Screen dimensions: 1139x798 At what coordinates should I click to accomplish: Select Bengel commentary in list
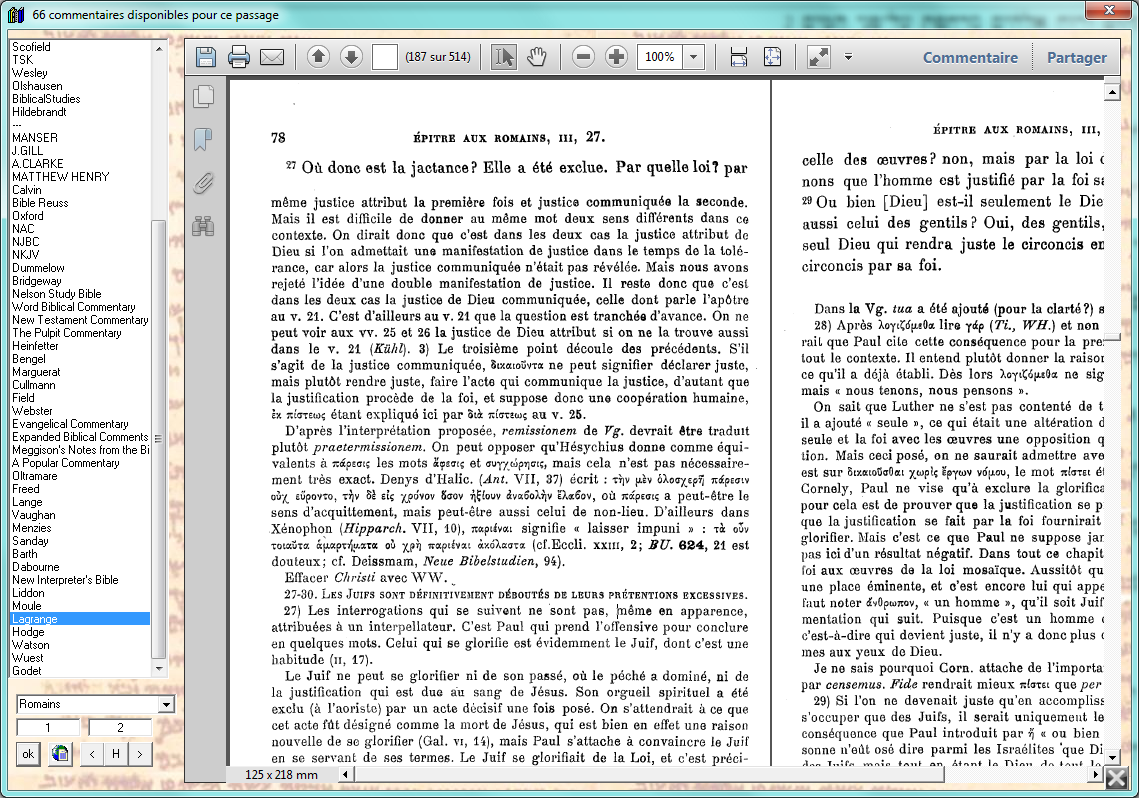(29, 359)
